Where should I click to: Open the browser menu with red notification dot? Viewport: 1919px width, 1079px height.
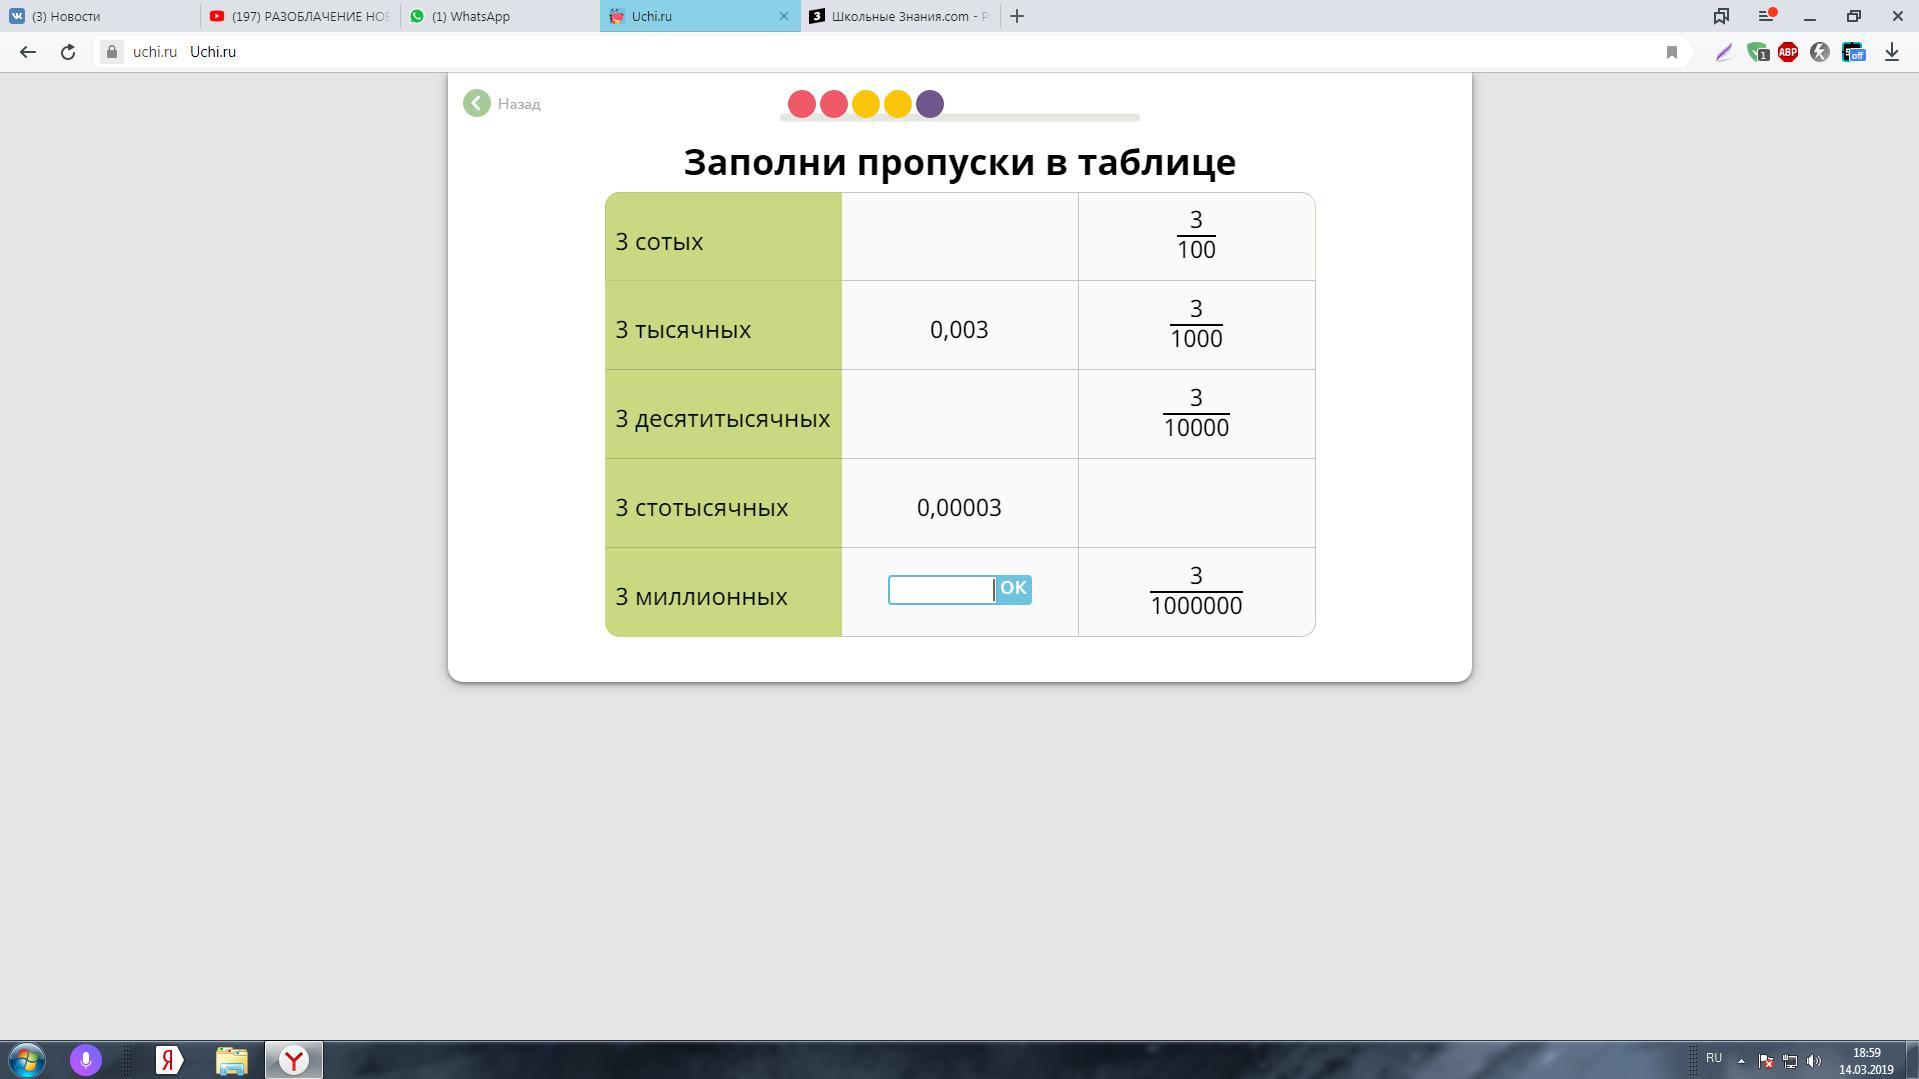(1767, 16)
